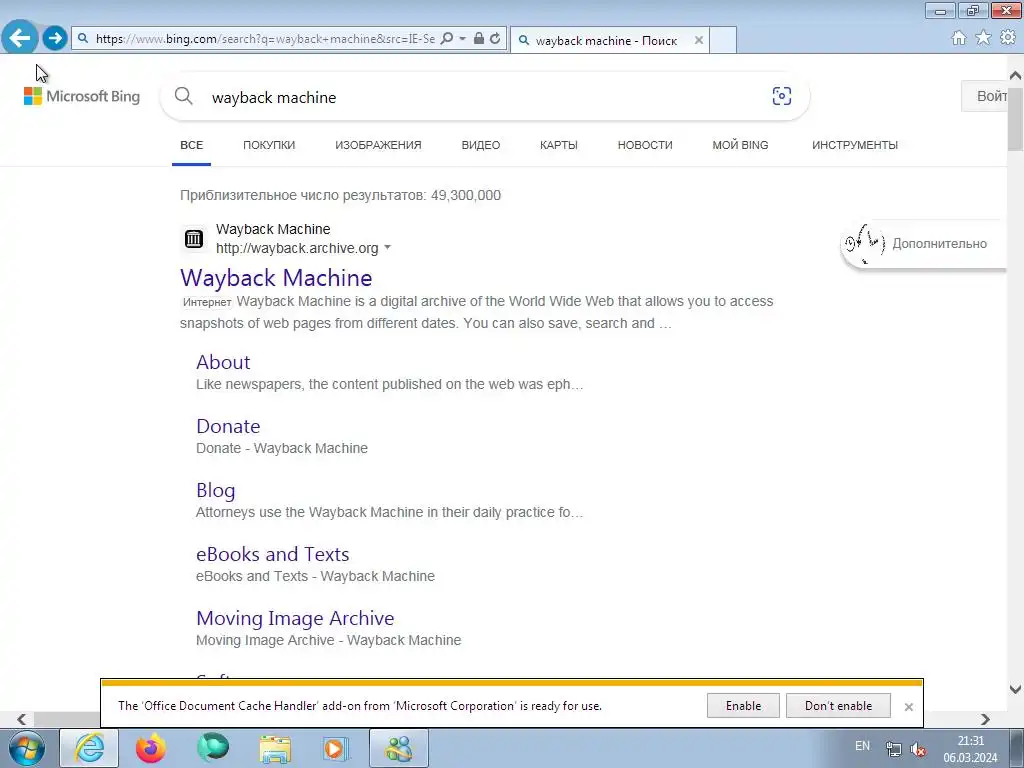Screen dimensions: 1024x768
Task: Click the Дополнительно side panel button
Action: pyautogui.click(x=923, y=244)
